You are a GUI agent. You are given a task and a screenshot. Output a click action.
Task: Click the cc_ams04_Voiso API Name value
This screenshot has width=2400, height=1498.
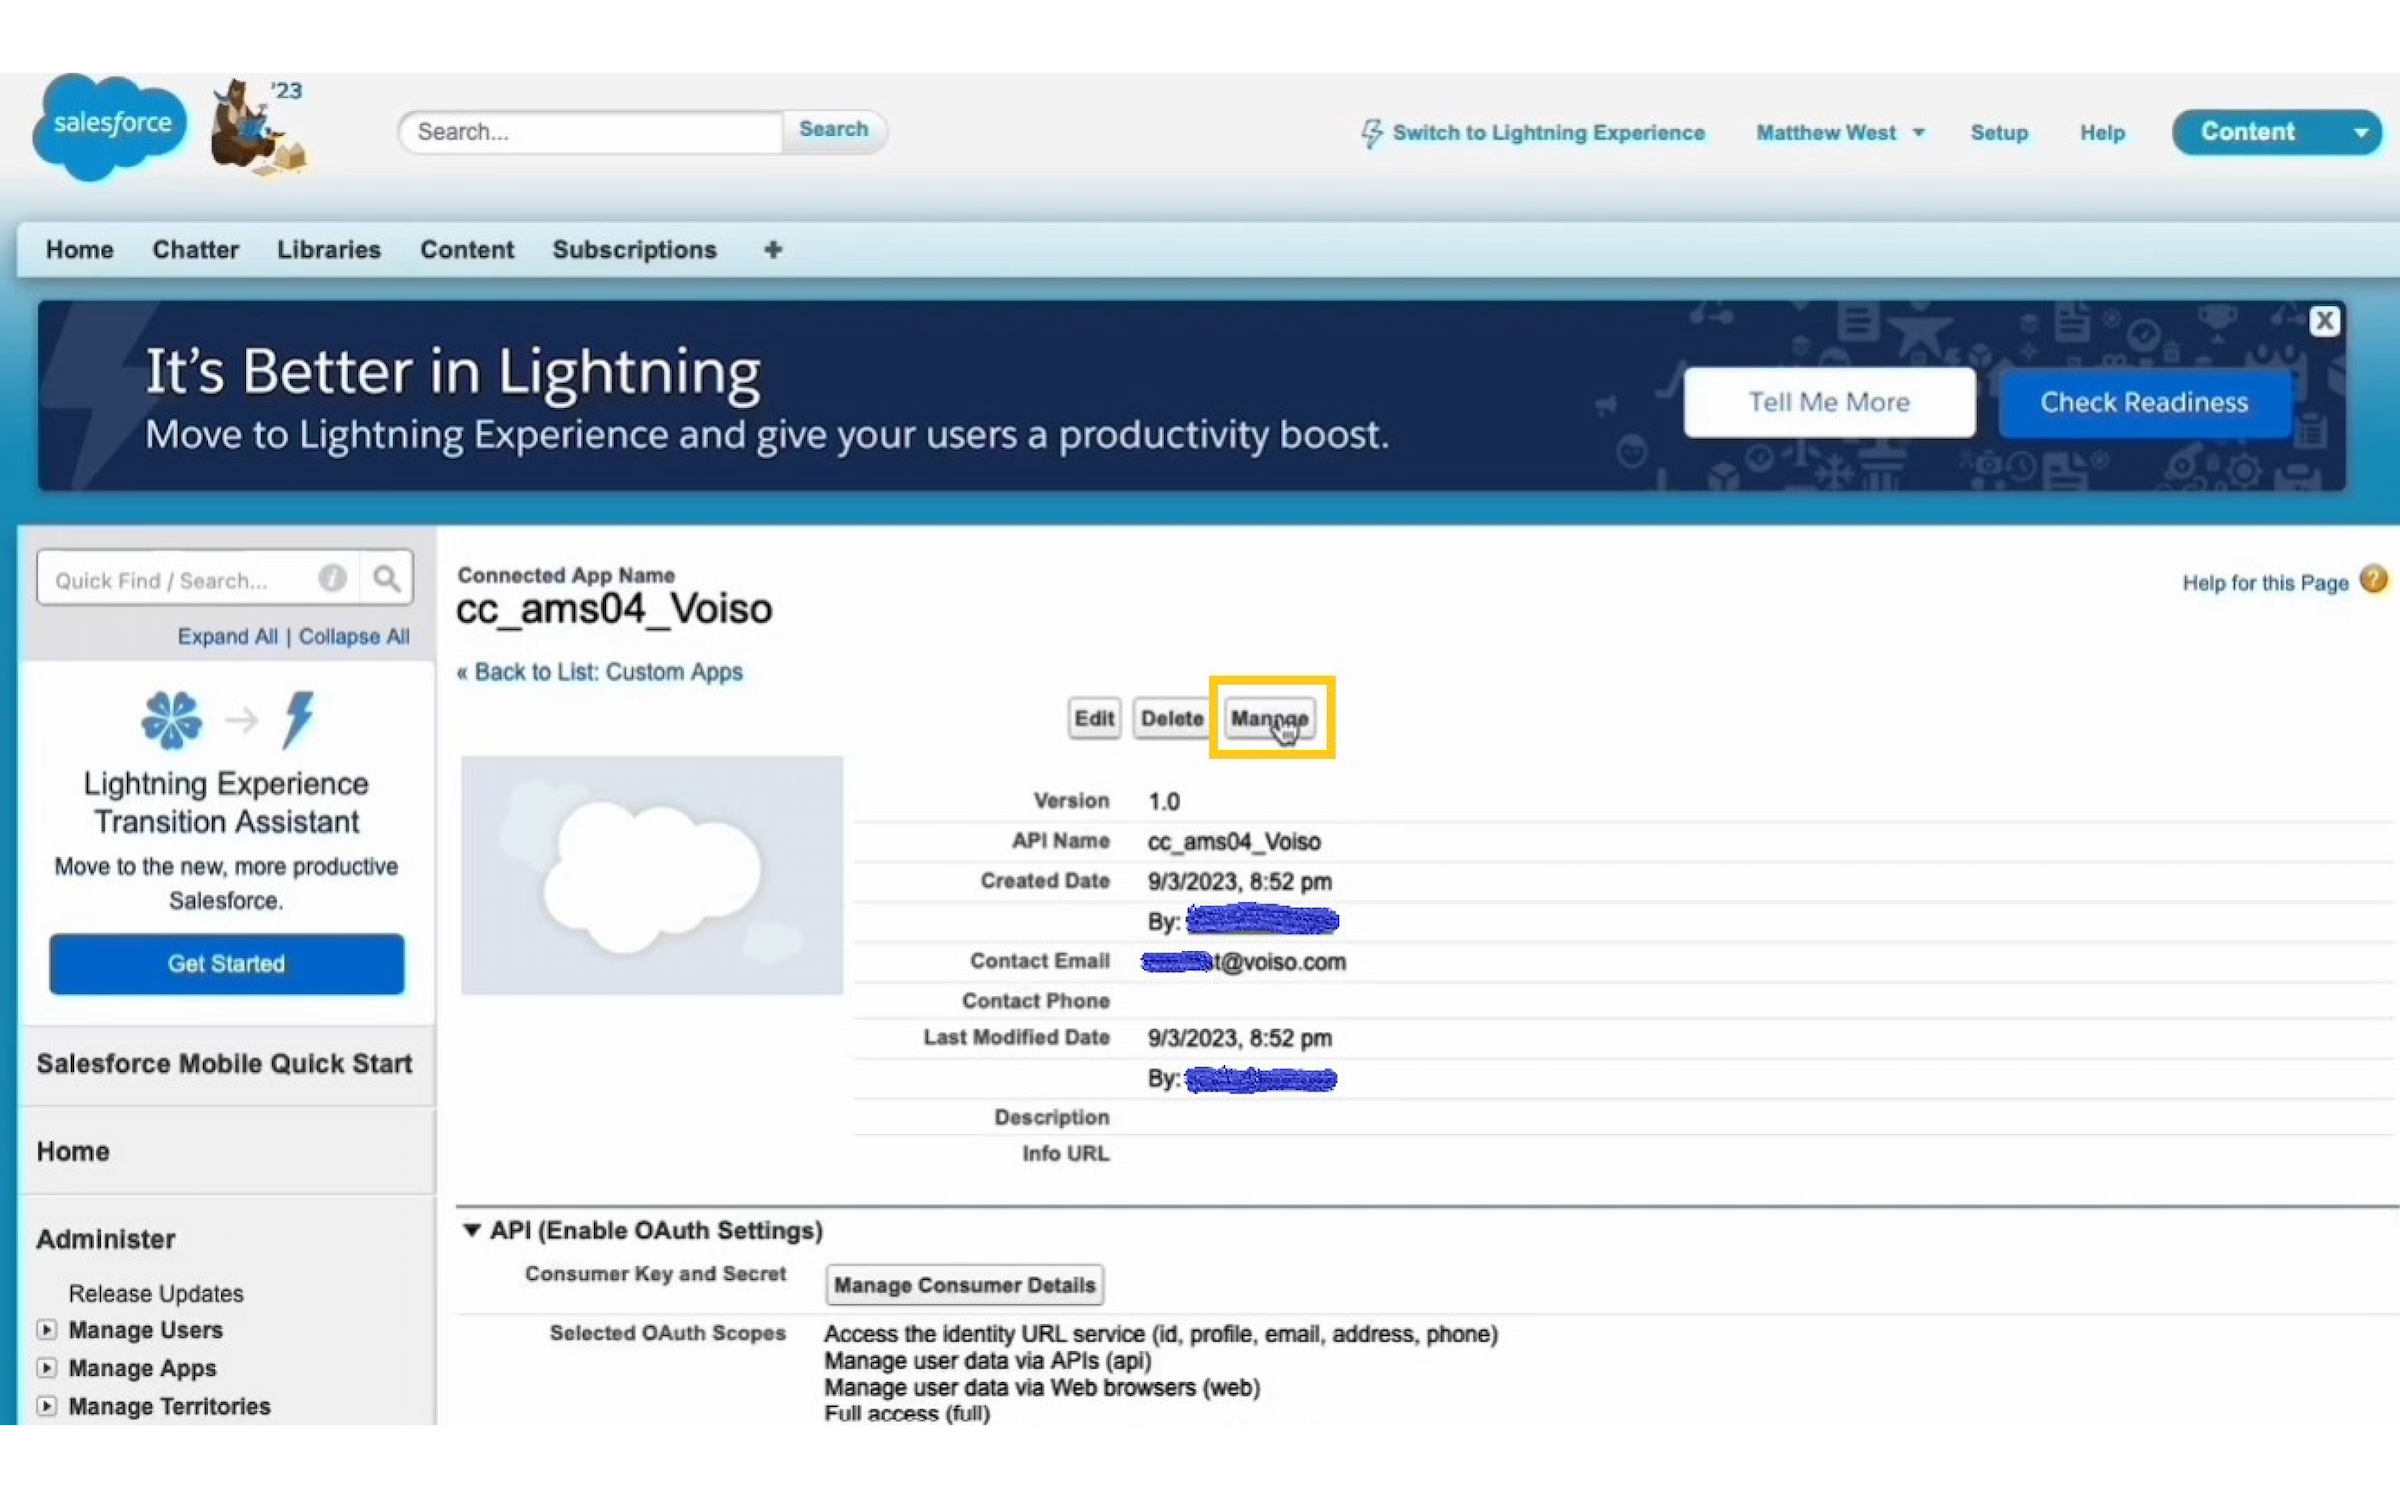click(1234, 842)
